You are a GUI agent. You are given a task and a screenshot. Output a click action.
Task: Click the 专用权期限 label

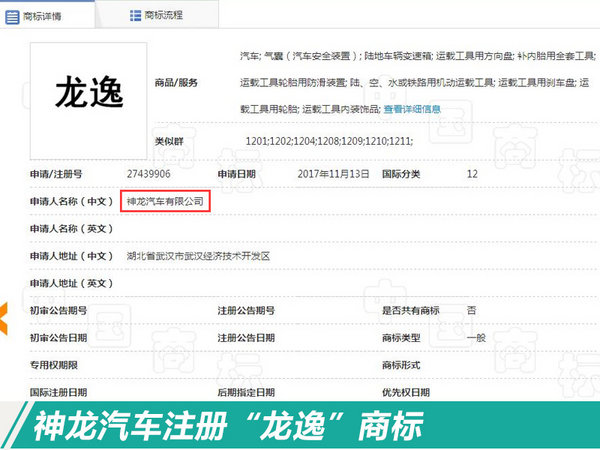click(54, 365)
